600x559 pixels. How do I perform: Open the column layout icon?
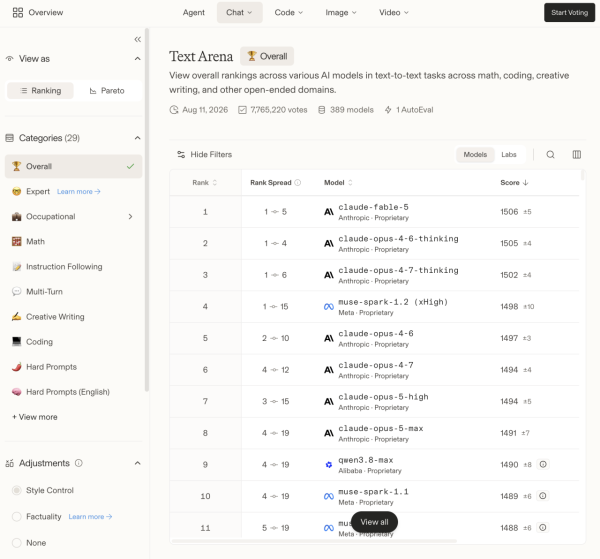click(577, 155)
